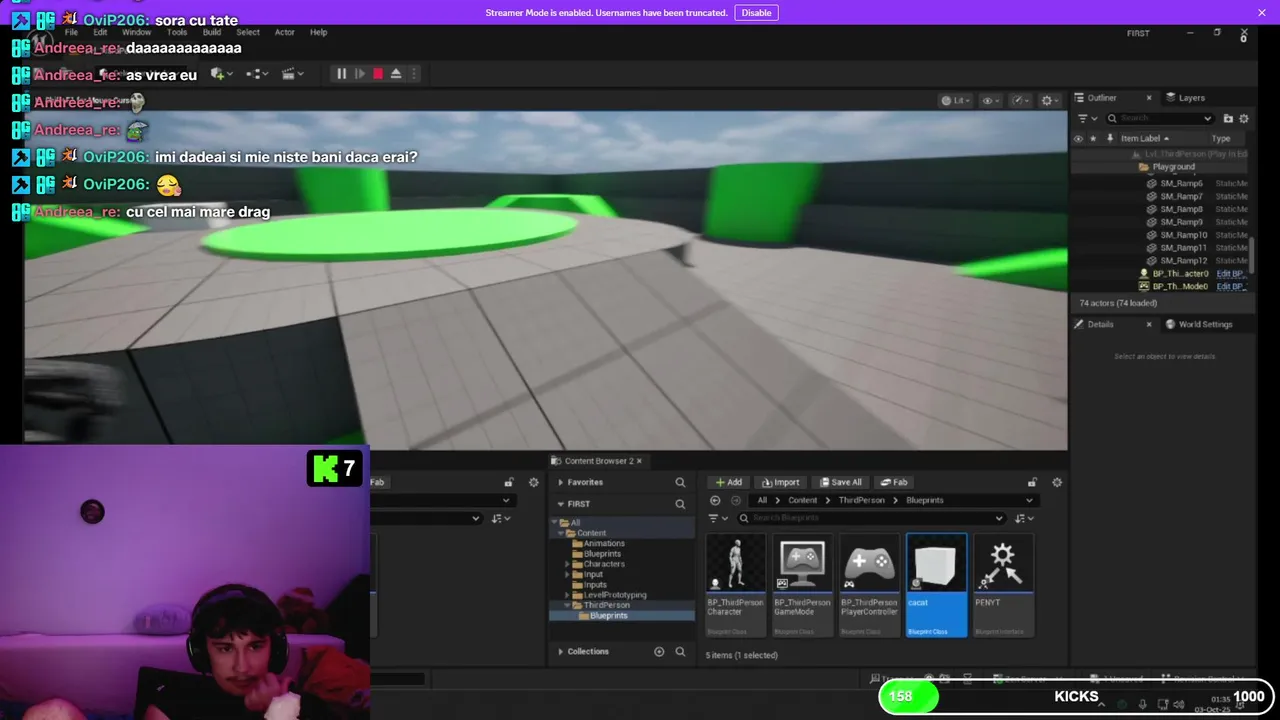This screenshot has height=720, width=1280.
Task: Stop the play session with the red button
Action: coord(378,74)
